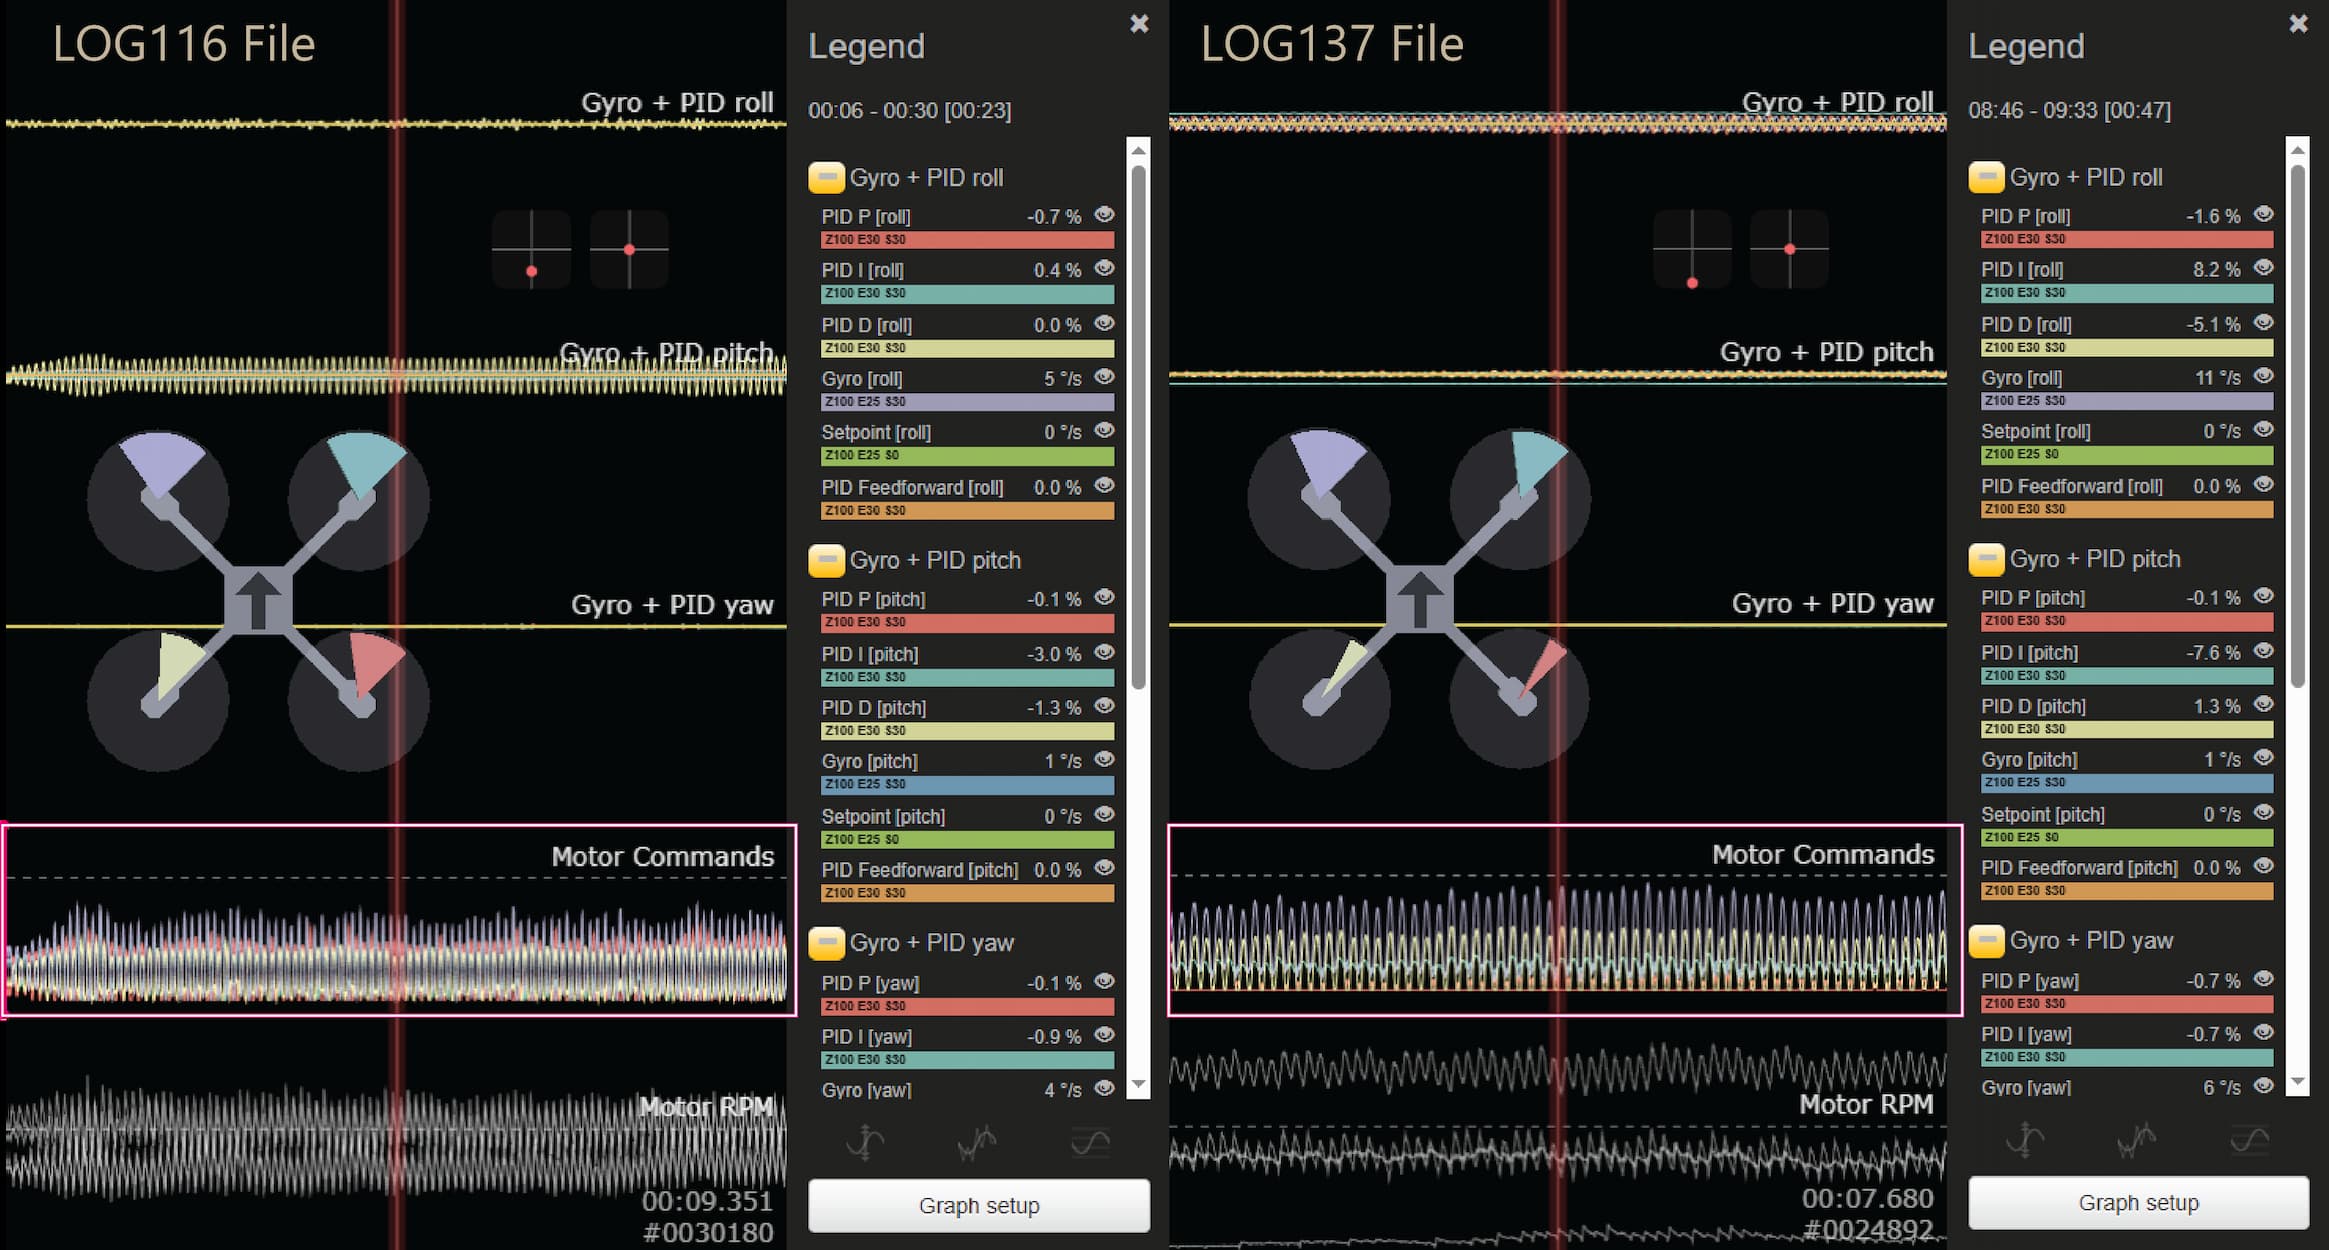Click the noisy waveform smoothing icon in LOG116 legend
Viewport: 2329px width, 1250px height.
pos(977,1141)
